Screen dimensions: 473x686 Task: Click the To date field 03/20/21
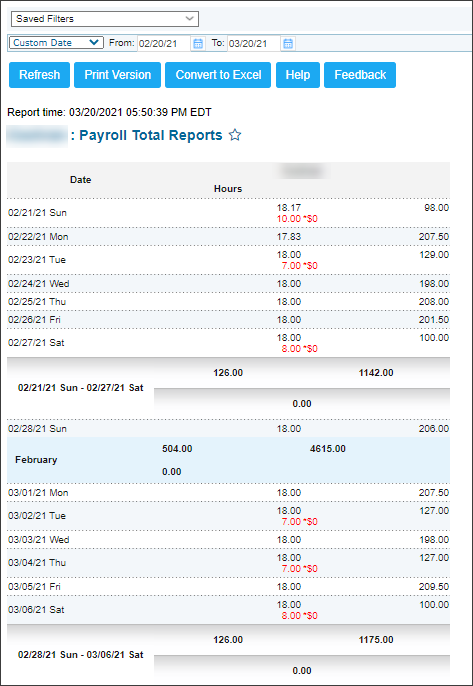pos(254,43)
